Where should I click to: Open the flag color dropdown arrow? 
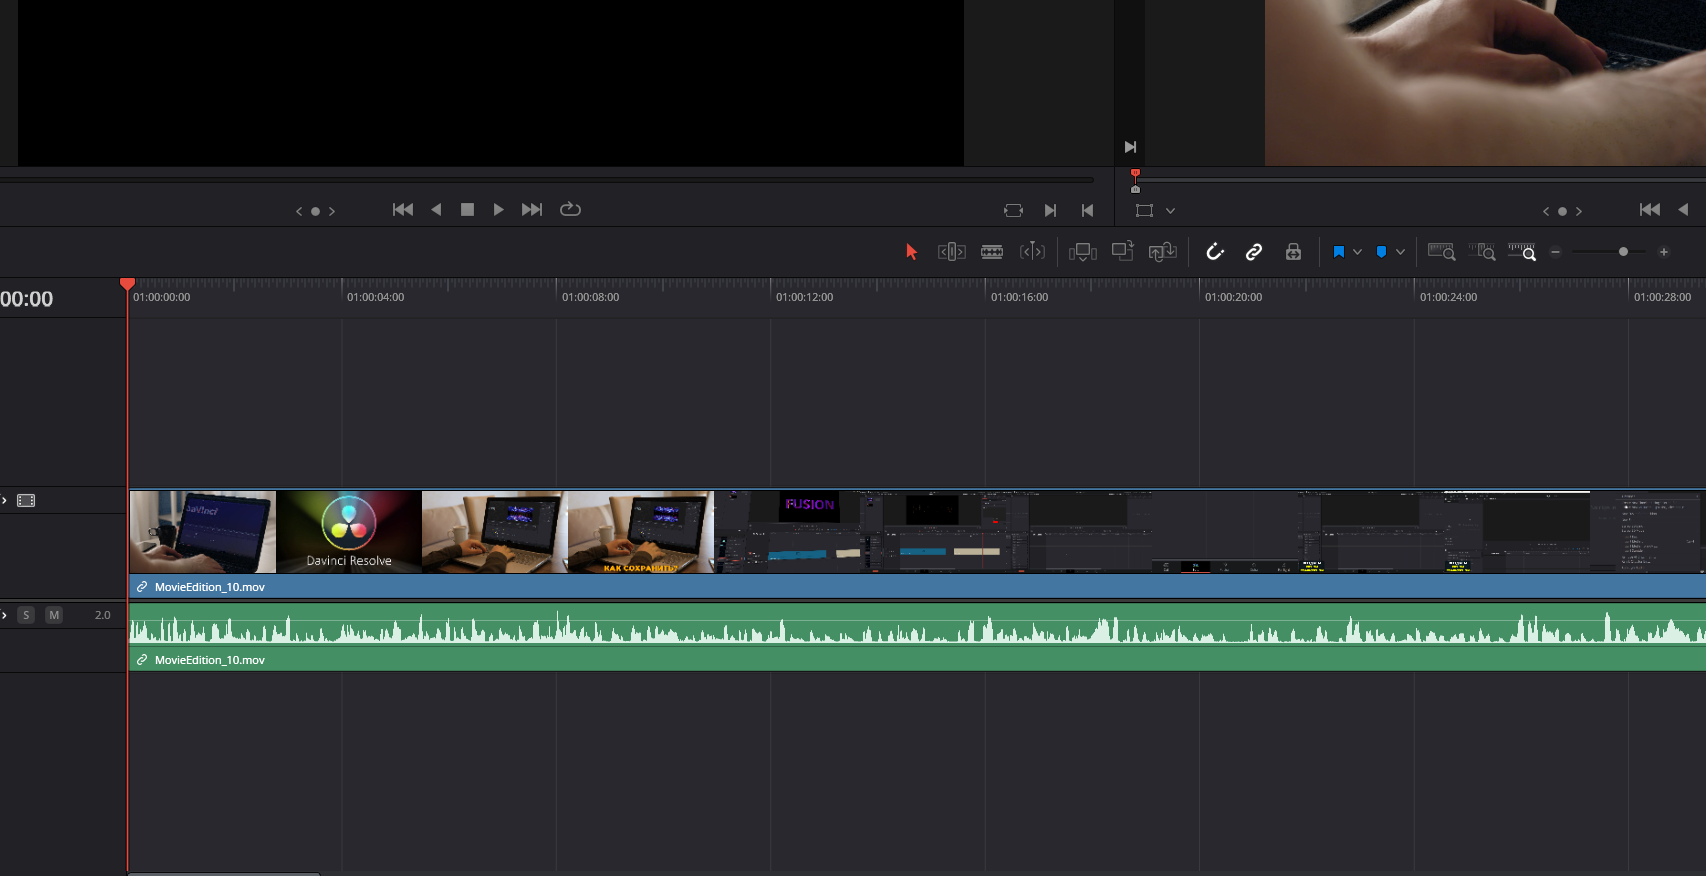pyautogui.click(x=1357, y=252)
